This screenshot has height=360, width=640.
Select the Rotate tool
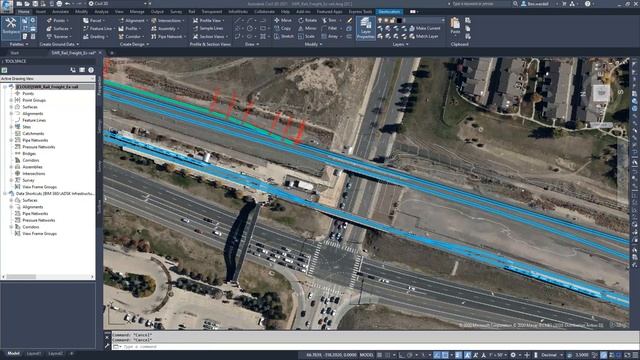307,20
